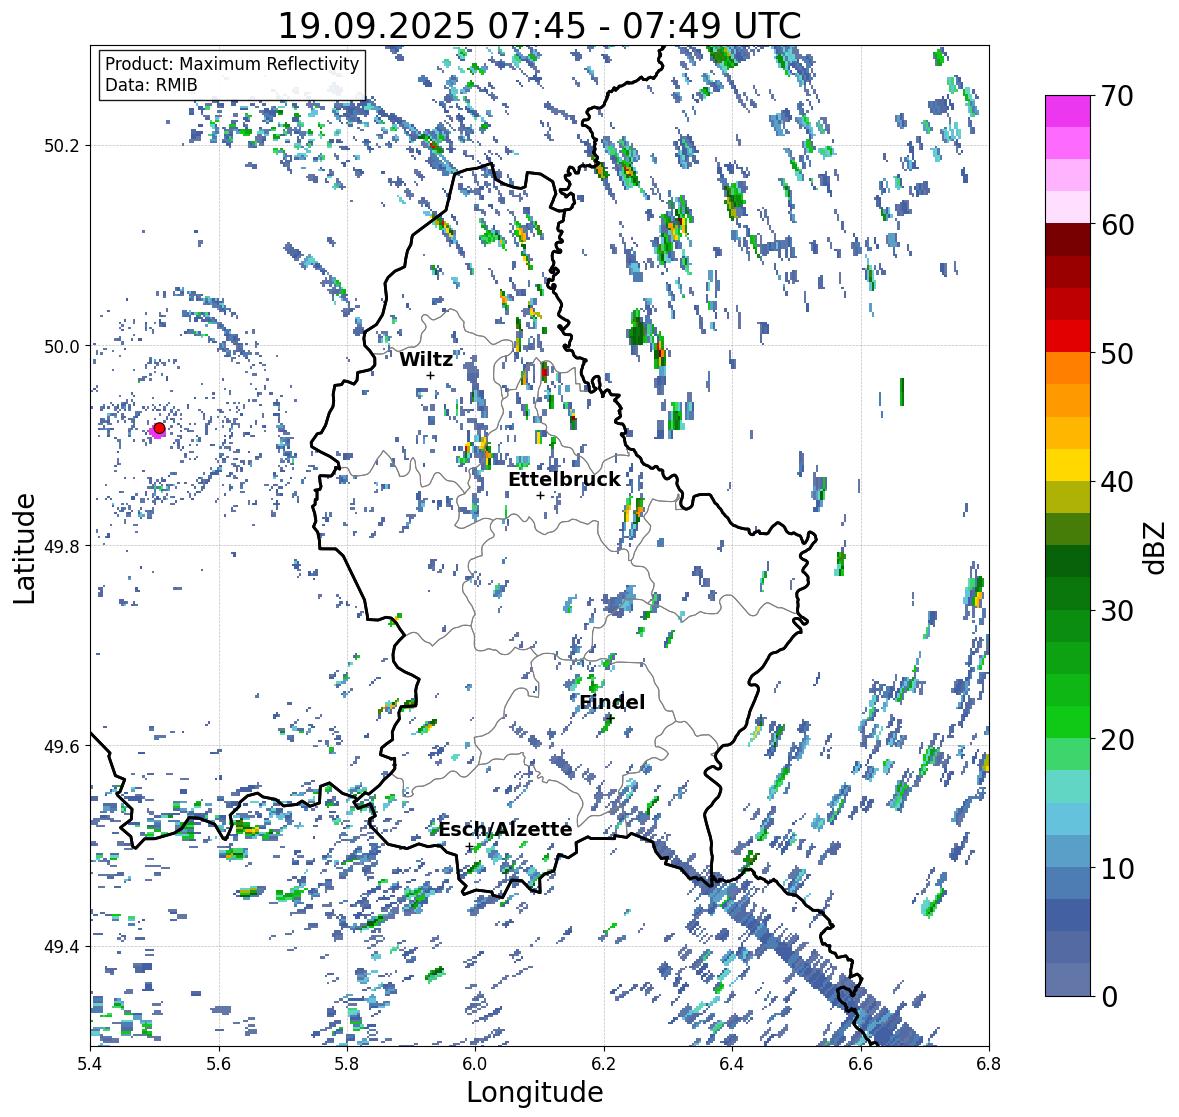Image resolution: width=1179 pixels, height=1117 pixels.
Task: Click the bright green colorbar segment at 20
Action: click(1068, 722)
